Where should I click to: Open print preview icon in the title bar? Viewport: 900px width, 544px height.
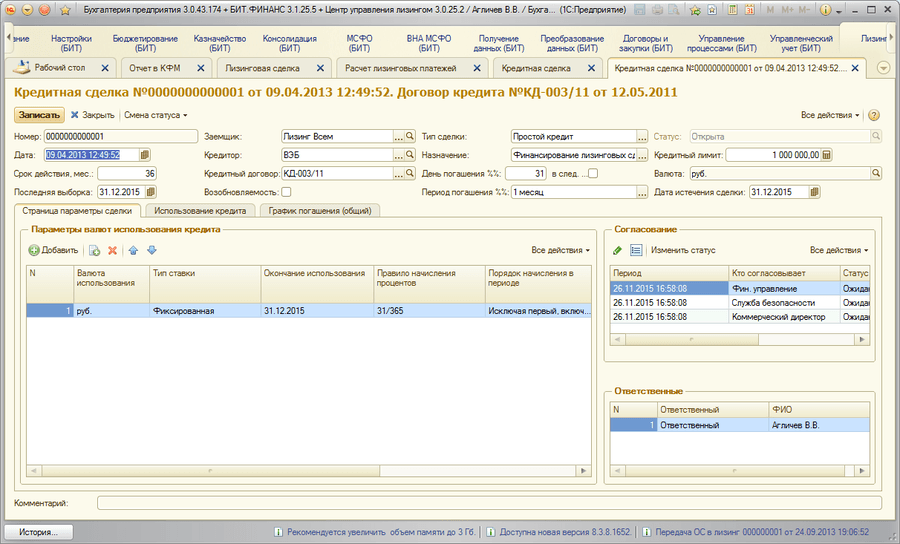[x=674, y=10]
